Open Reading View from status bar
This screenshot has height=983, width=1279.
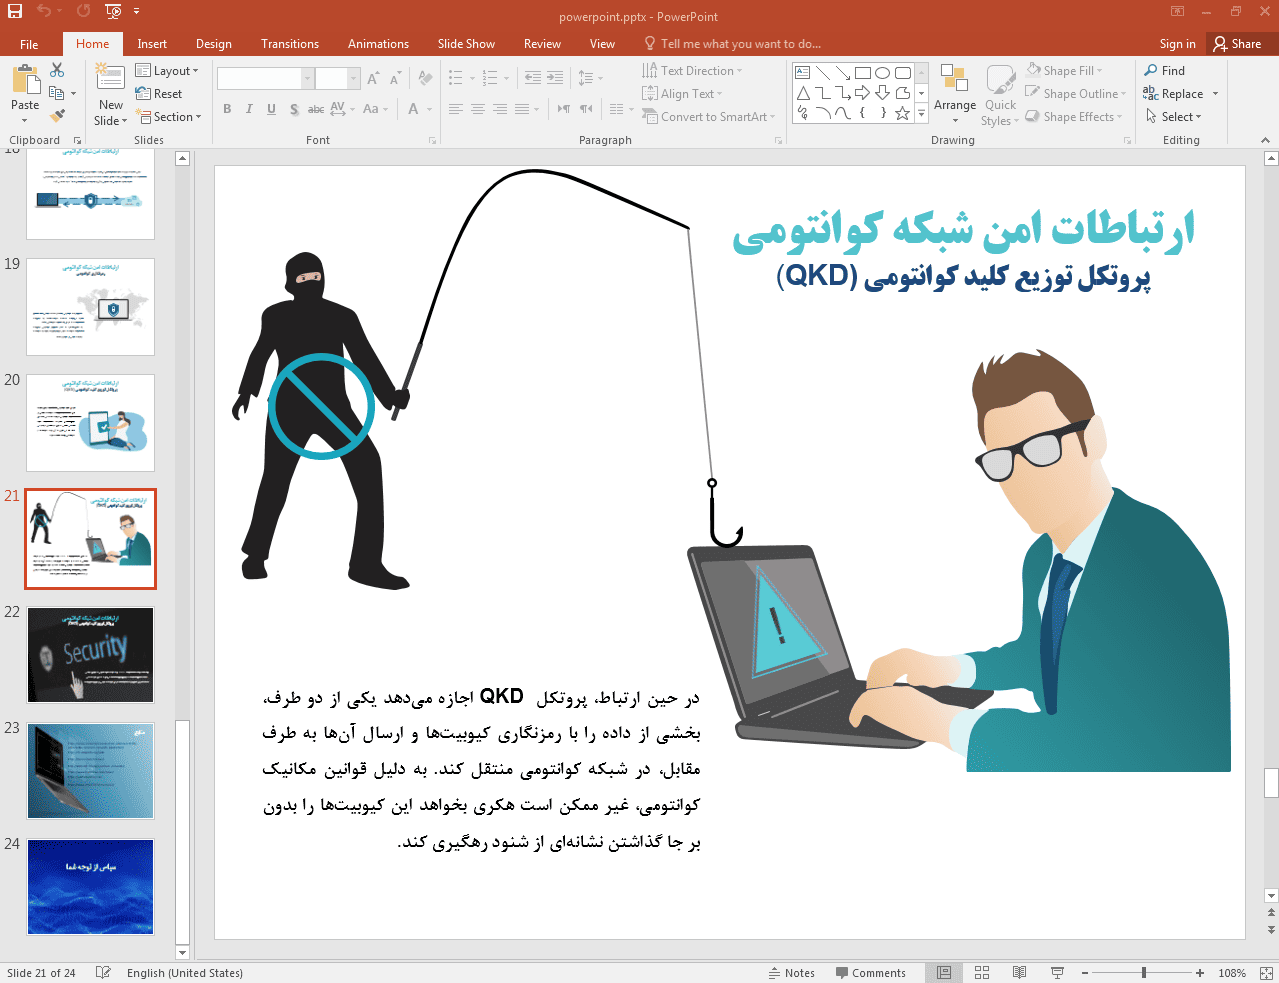click(1019, 973)
